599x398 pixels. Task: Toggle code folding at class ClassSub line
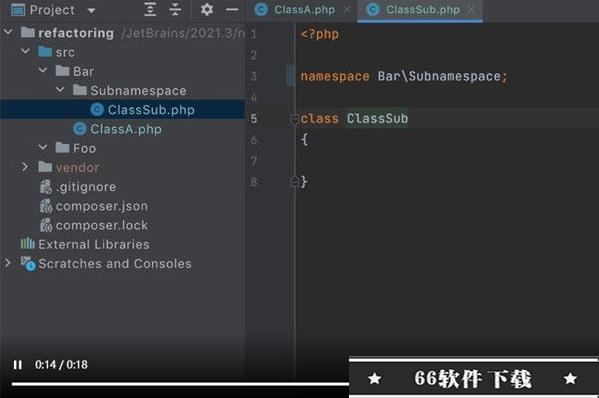pyautogui.click(x=294, y=119)
